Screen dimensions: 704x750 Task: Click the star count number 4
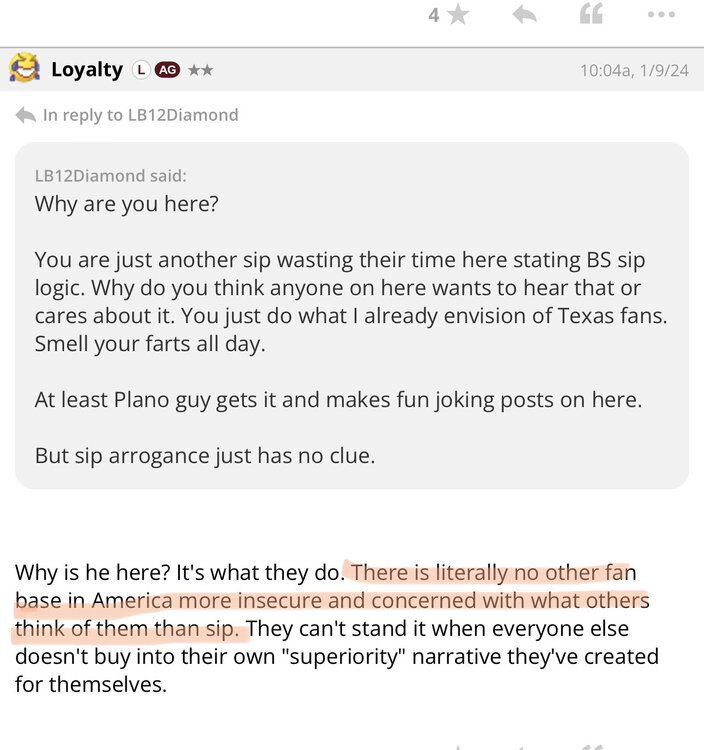(x=433, y=15)
